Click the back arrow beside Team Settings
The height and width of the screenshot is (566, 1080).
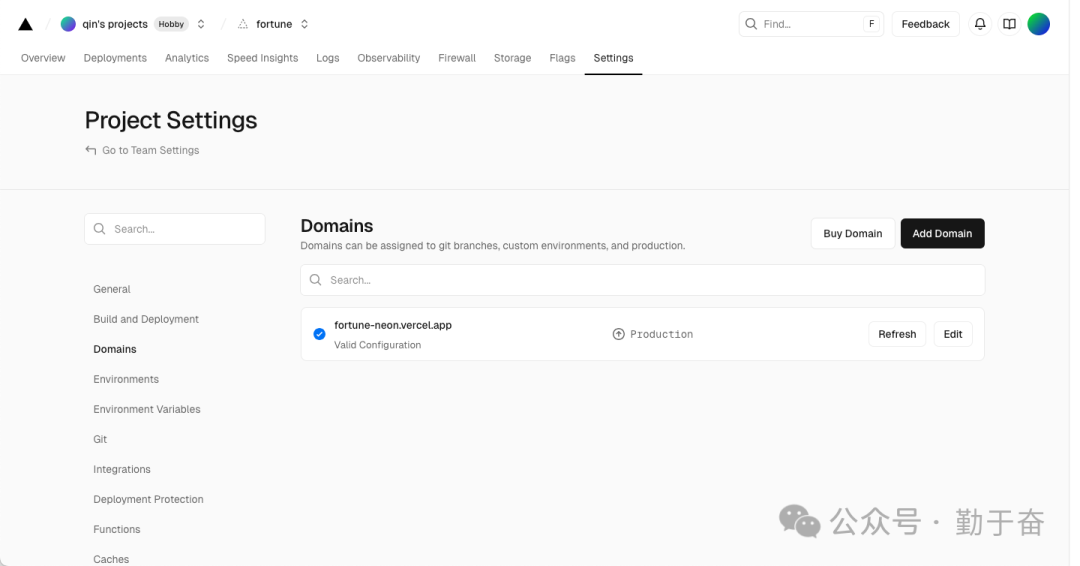pos(90,150)
